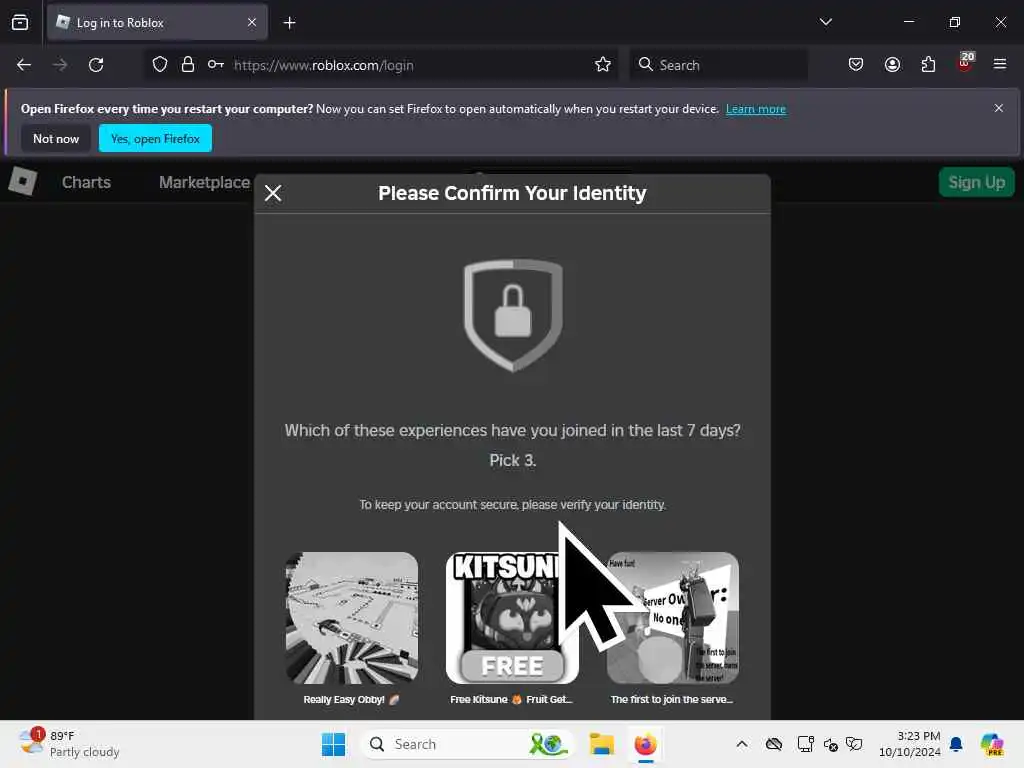Follow the Learn more link
The width and height of the screenshot is (1024, 768).
(x=756, y=109)
